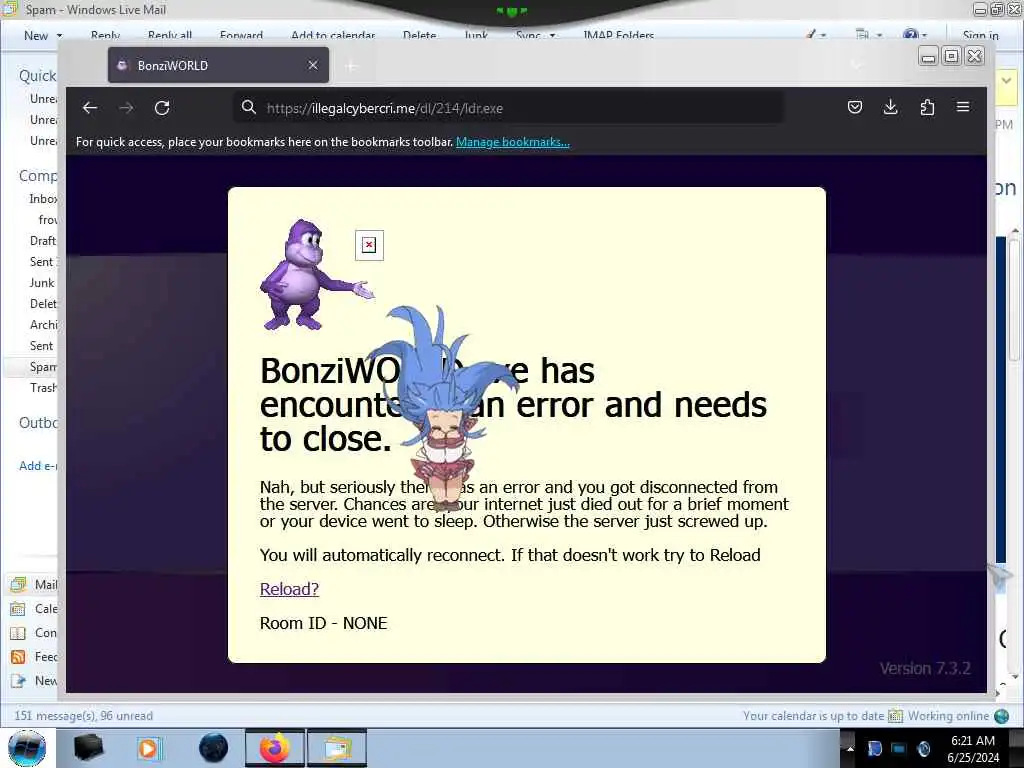1024x768 pixels.
Task: Select the Spam folder in Live Mail
Action: 43,367
